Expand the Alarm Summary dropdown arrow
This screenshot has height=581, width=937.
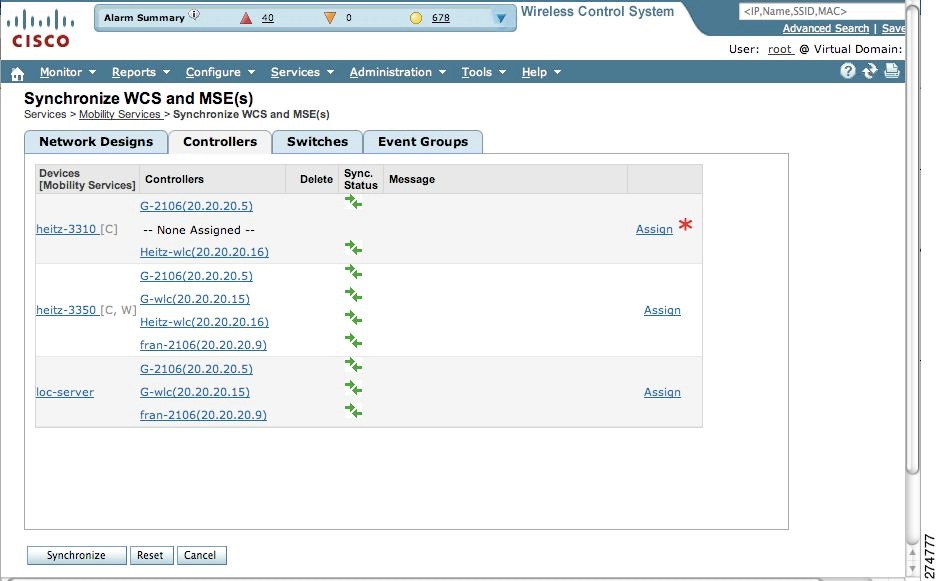point(501,19)
